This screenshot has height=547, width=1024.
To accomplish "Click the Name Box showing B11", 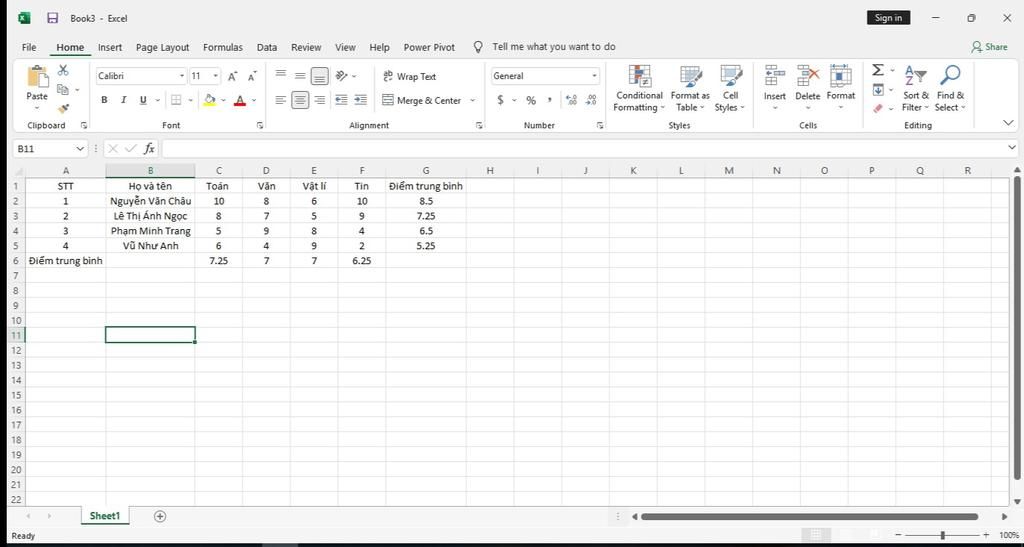I will [50, 149].
